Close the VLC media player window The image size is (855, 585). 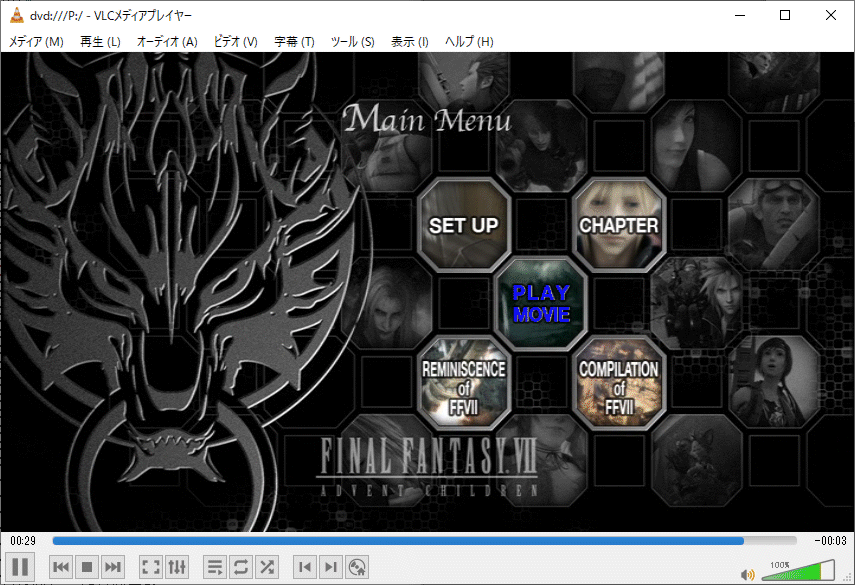(830, 15)
